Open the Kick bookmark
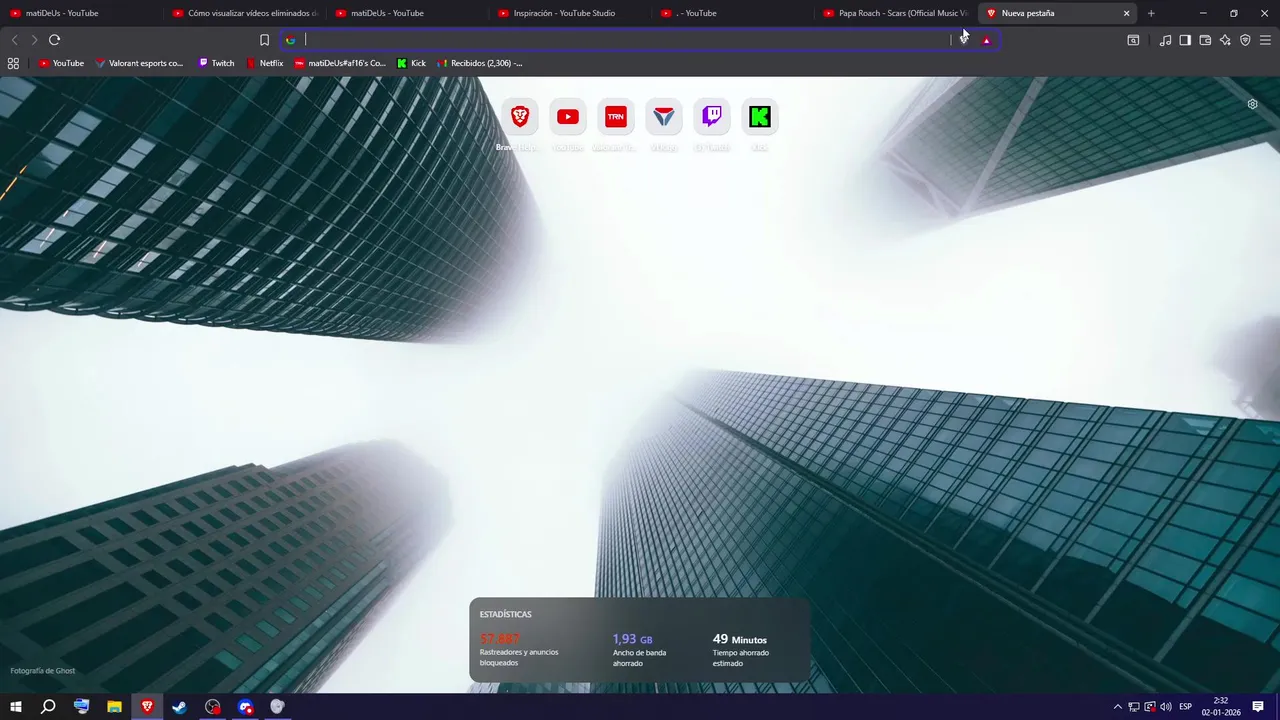This screenshot has width=1280, height=720. click(x=411, y=63)
